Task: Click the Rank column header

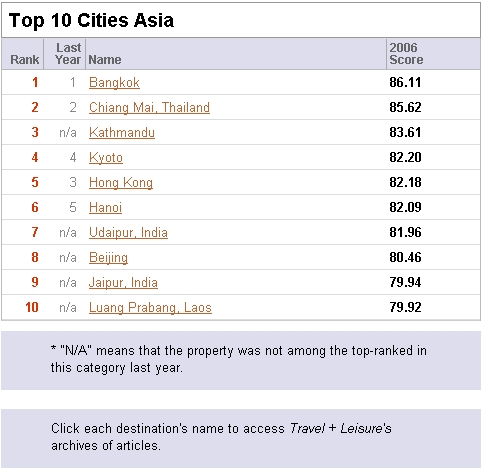Action: pos(25,60)
